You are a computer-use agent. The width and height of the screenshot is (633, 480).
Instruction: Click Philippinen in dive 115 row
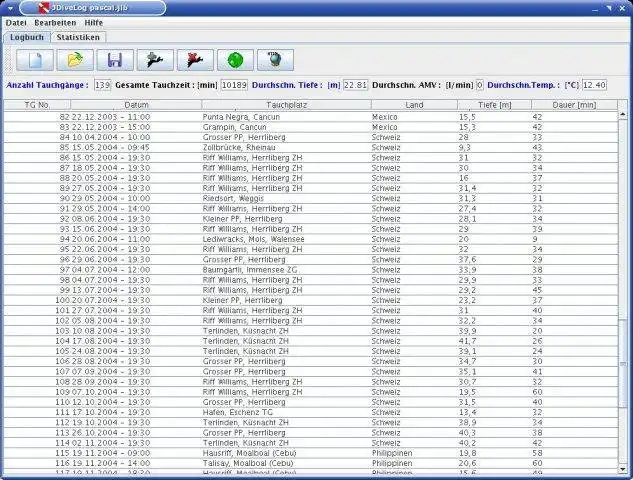coord(392,453)
